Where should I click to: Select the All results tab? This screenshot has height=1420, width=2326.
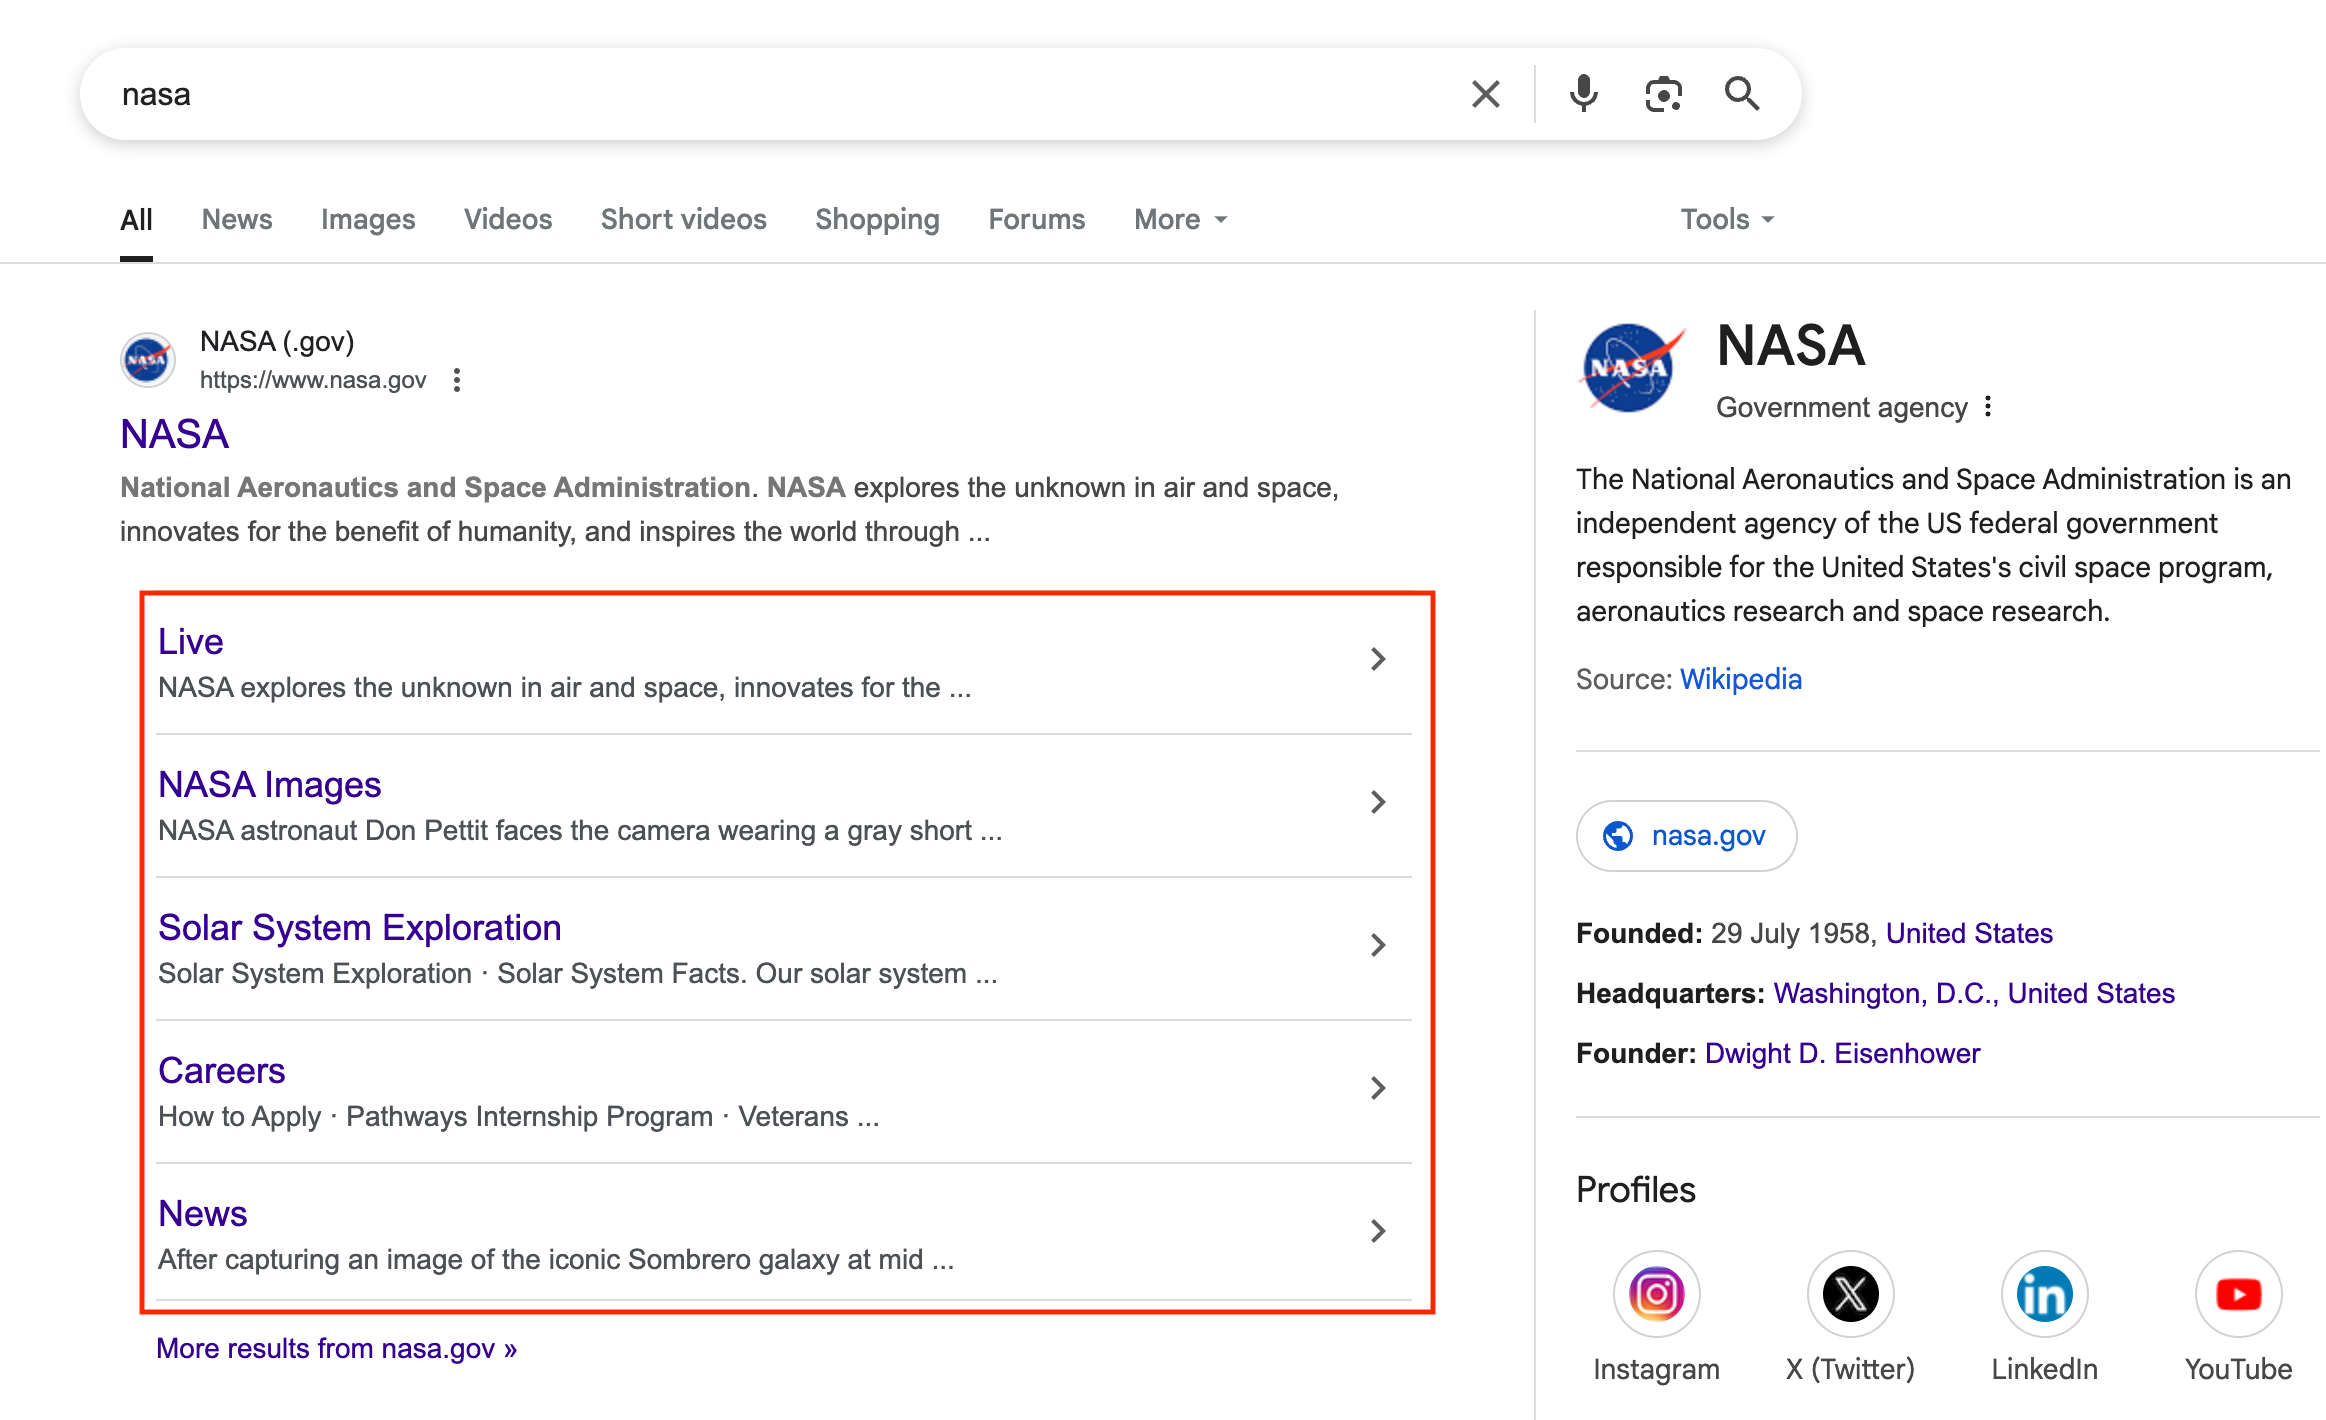coord(136,219)
